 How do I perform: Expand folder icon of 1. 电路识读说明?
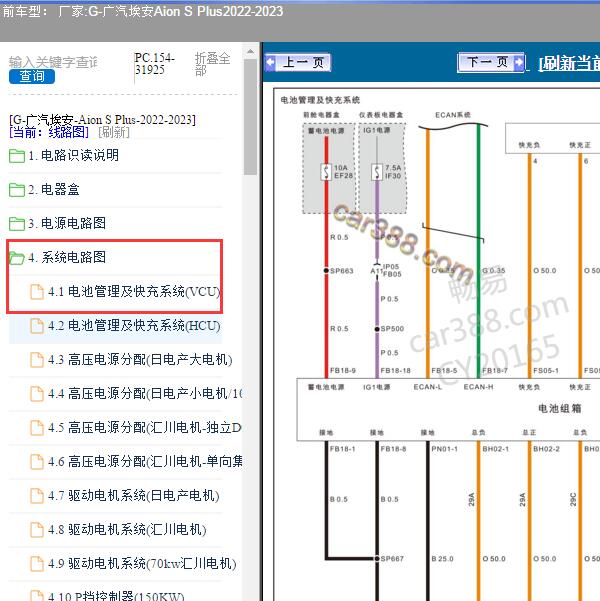click(x=17, y=156)
